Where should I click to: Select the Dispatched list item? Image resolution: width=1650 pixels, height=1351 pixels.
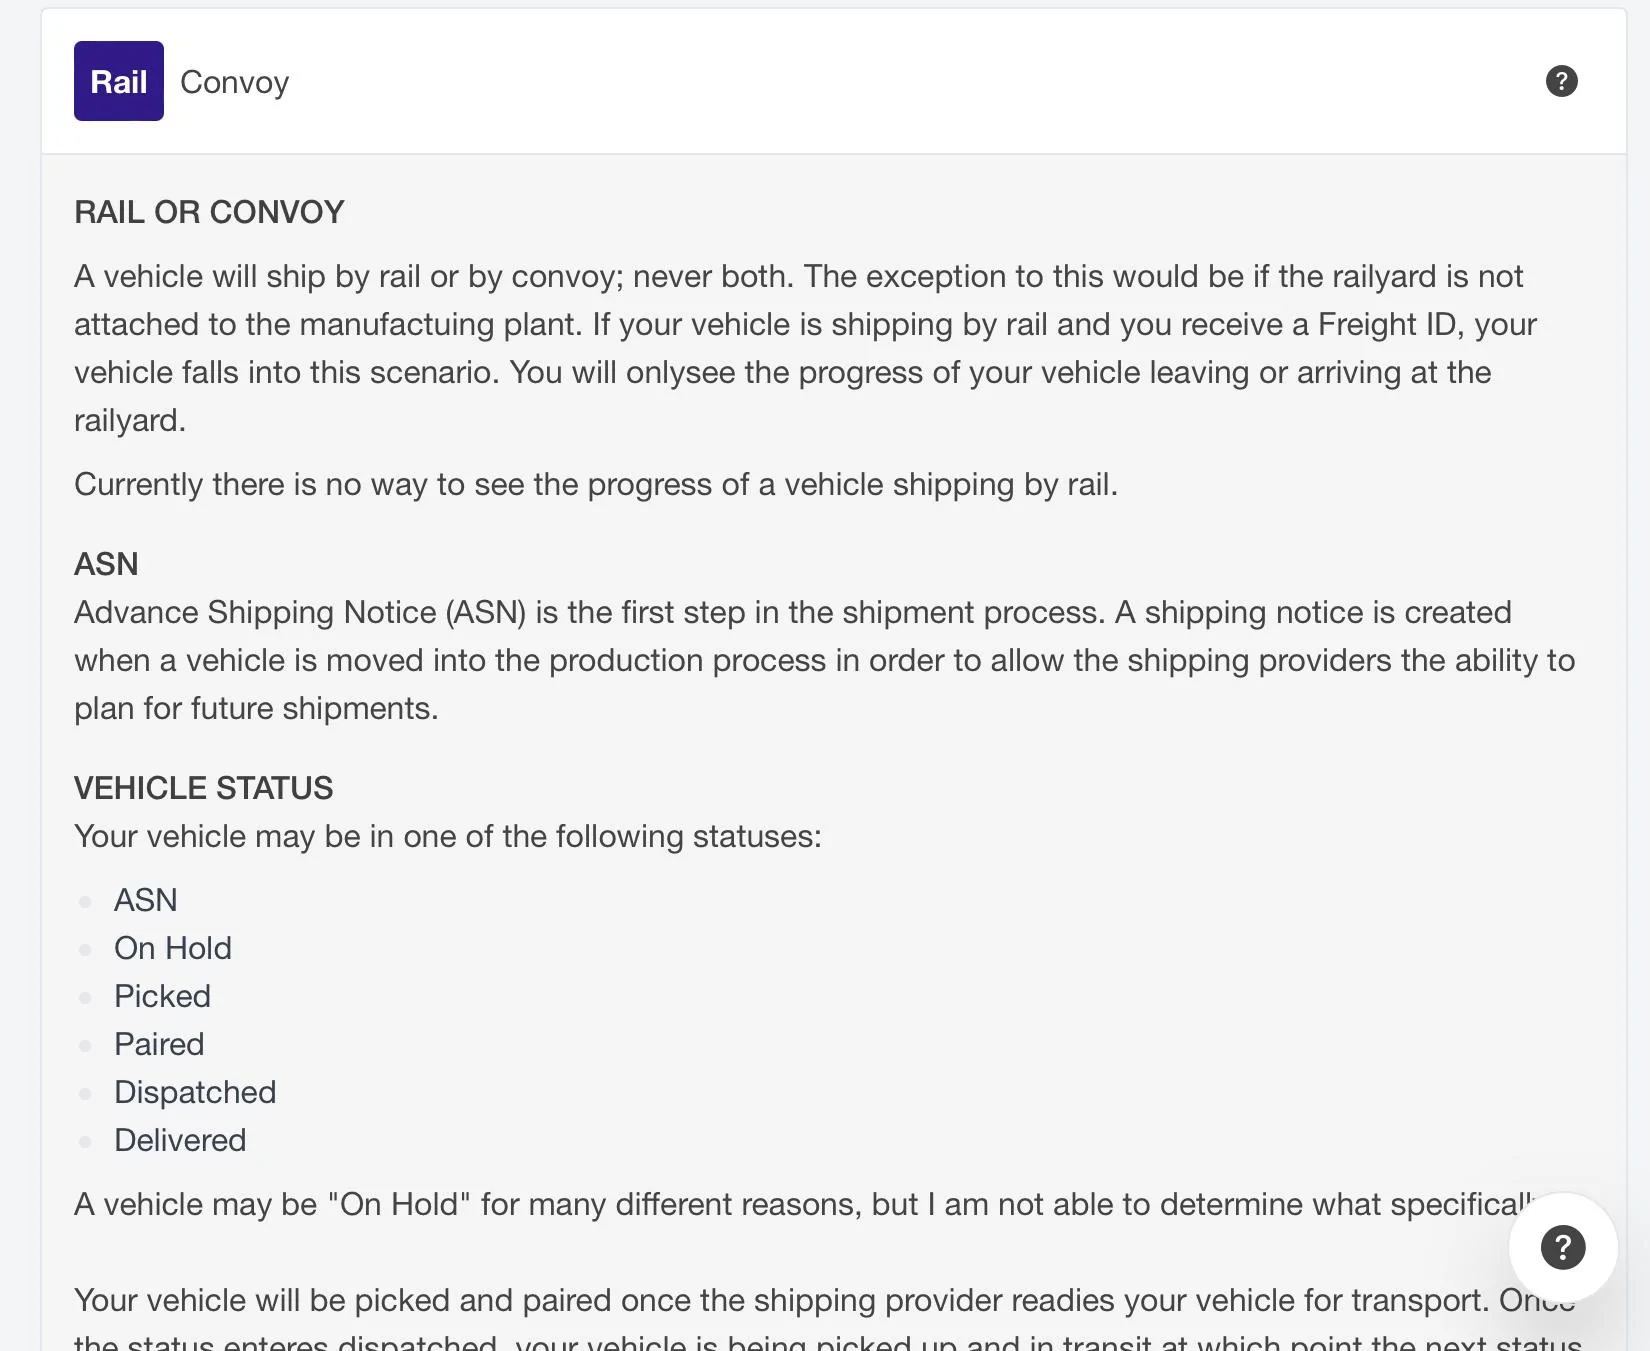(x=195, y=1092)
